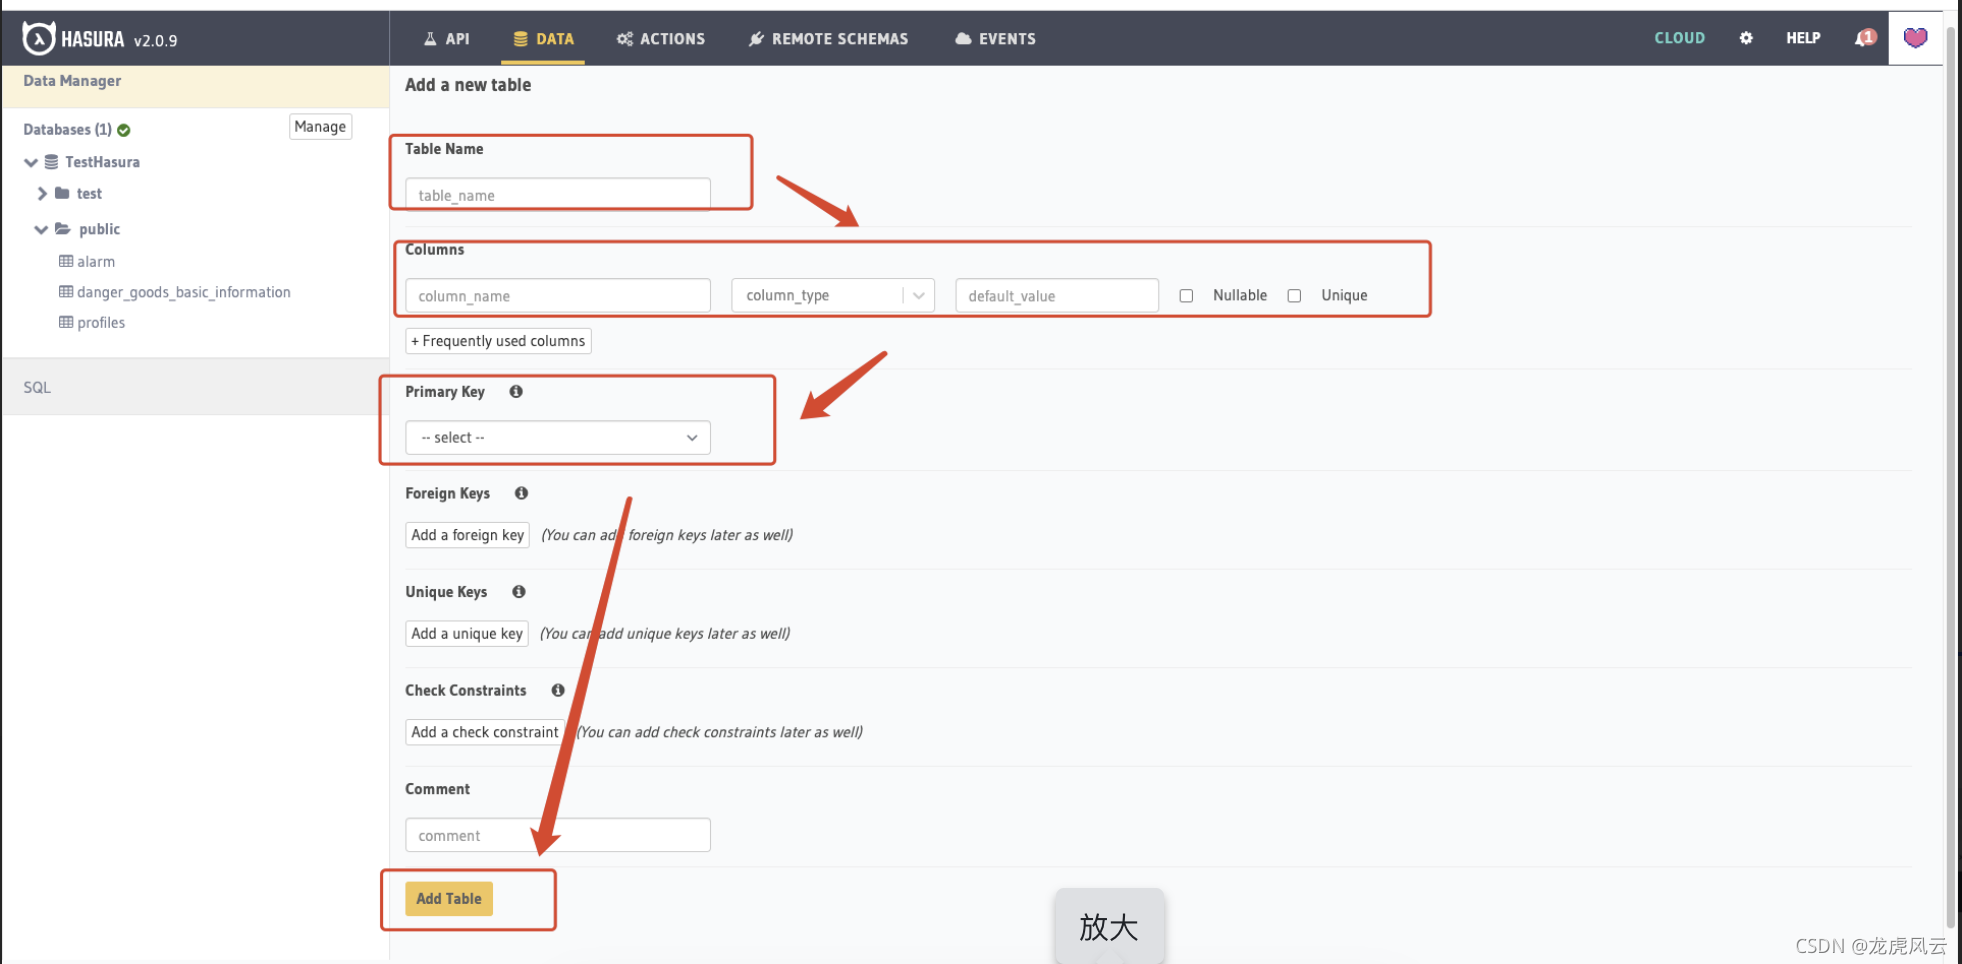Tick the Nullable checkbox
The image size is (1962, 964).
[x=1186, y=295]
